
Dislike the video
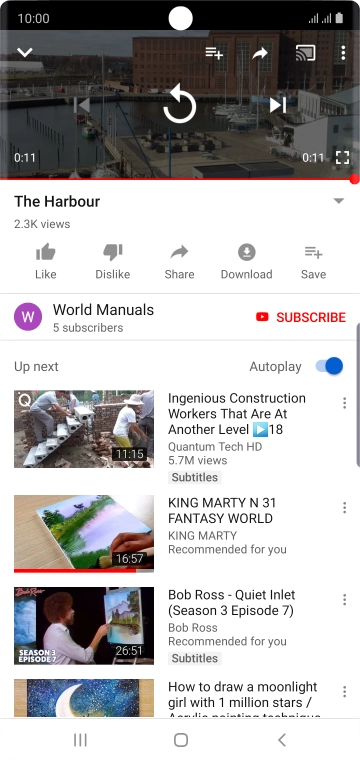click(x=112, y=262)
